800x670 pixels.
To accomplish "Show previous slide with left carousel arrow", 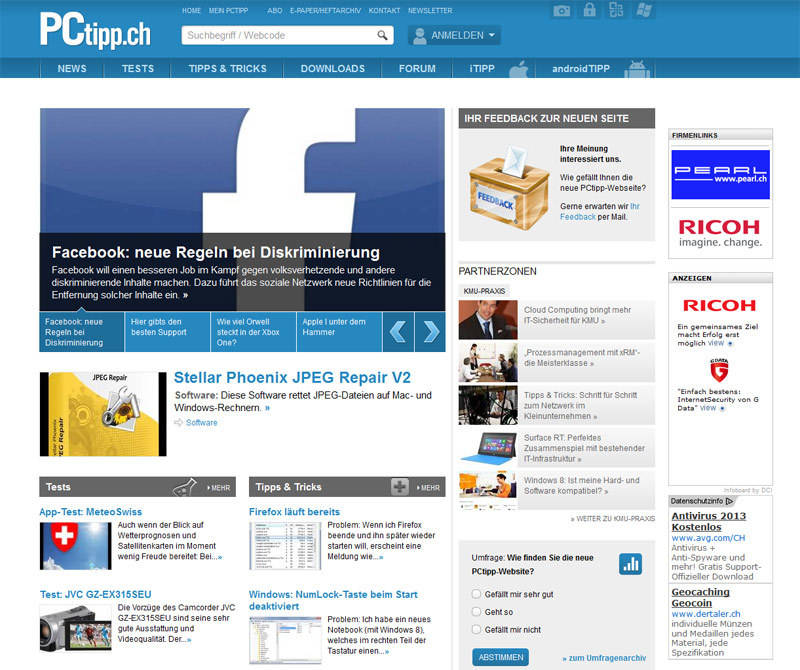I will click(x=397, y=331).
